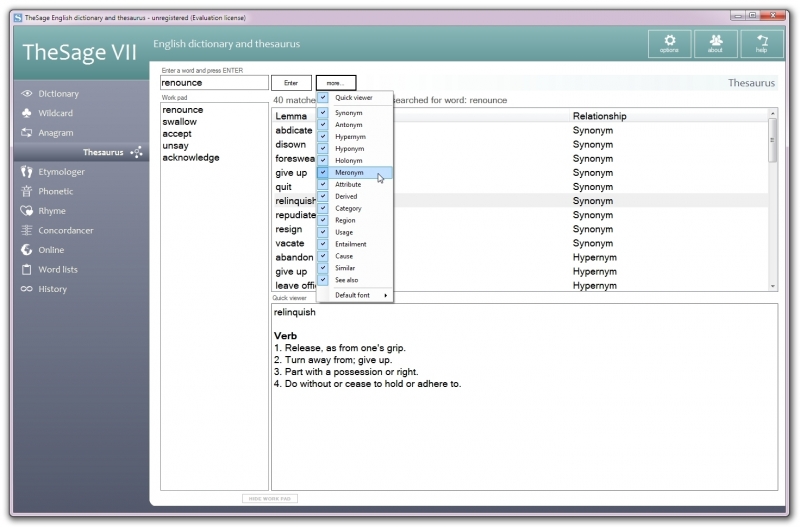The width and height of the screenshot is (800, 527).
Task: Uncheck the Meronym checkbox
Action: (x=323, y=172)
